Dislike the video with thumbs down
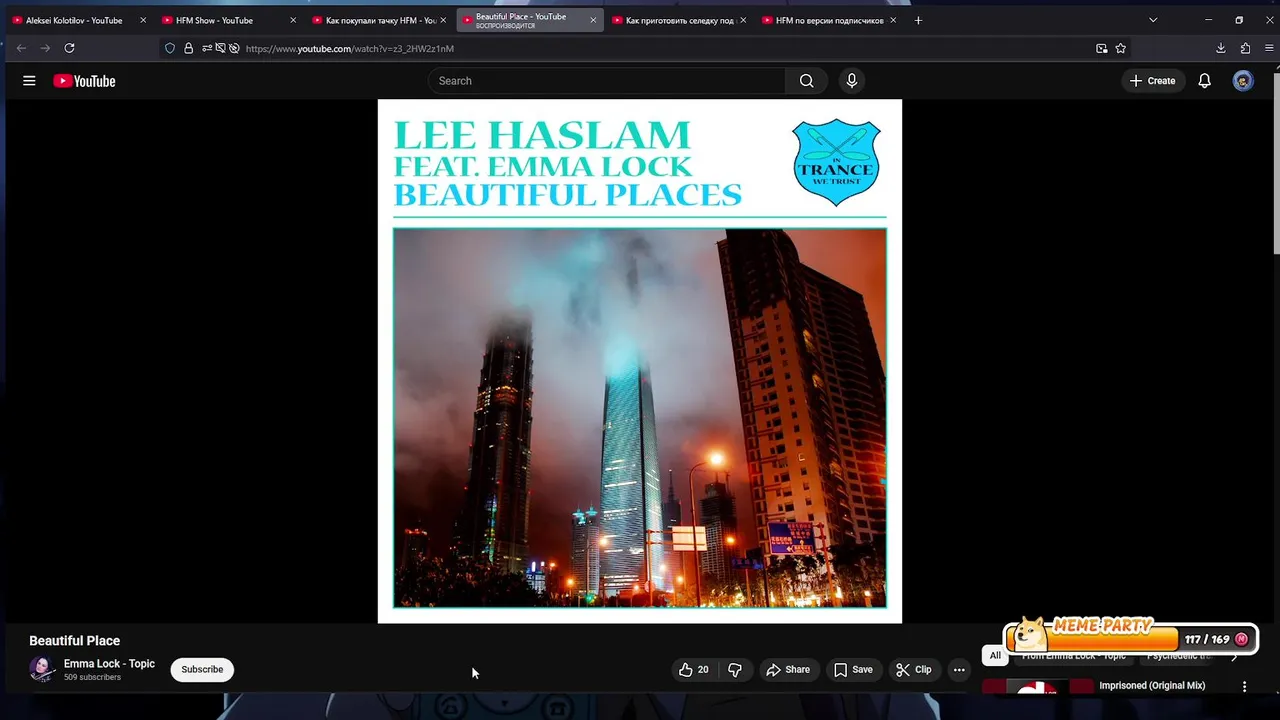 point(735,670)
